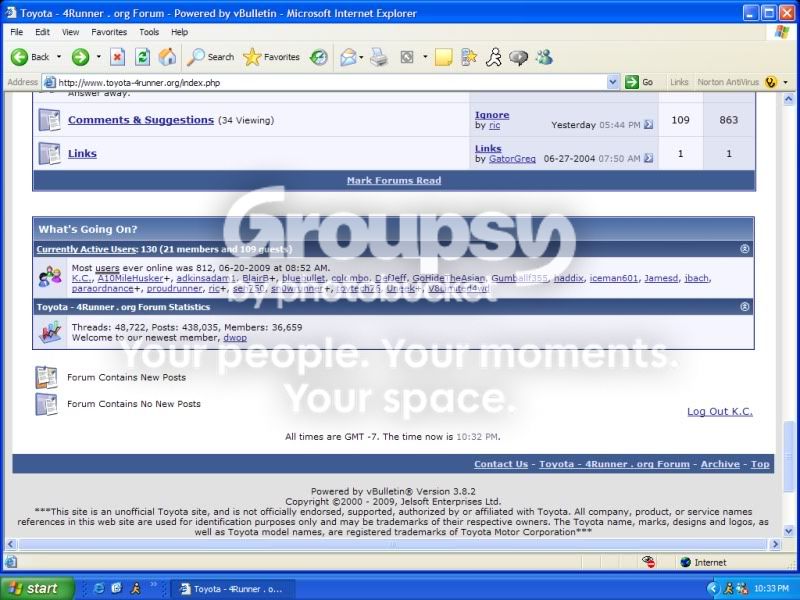Click the Go button beside address bar

click(x=639, y=82)
